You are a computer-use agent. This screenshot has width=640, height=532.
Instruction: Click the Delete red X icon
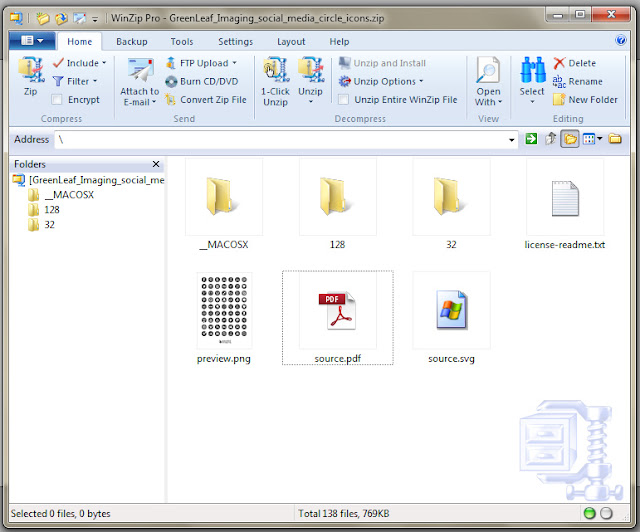(559, 63)
